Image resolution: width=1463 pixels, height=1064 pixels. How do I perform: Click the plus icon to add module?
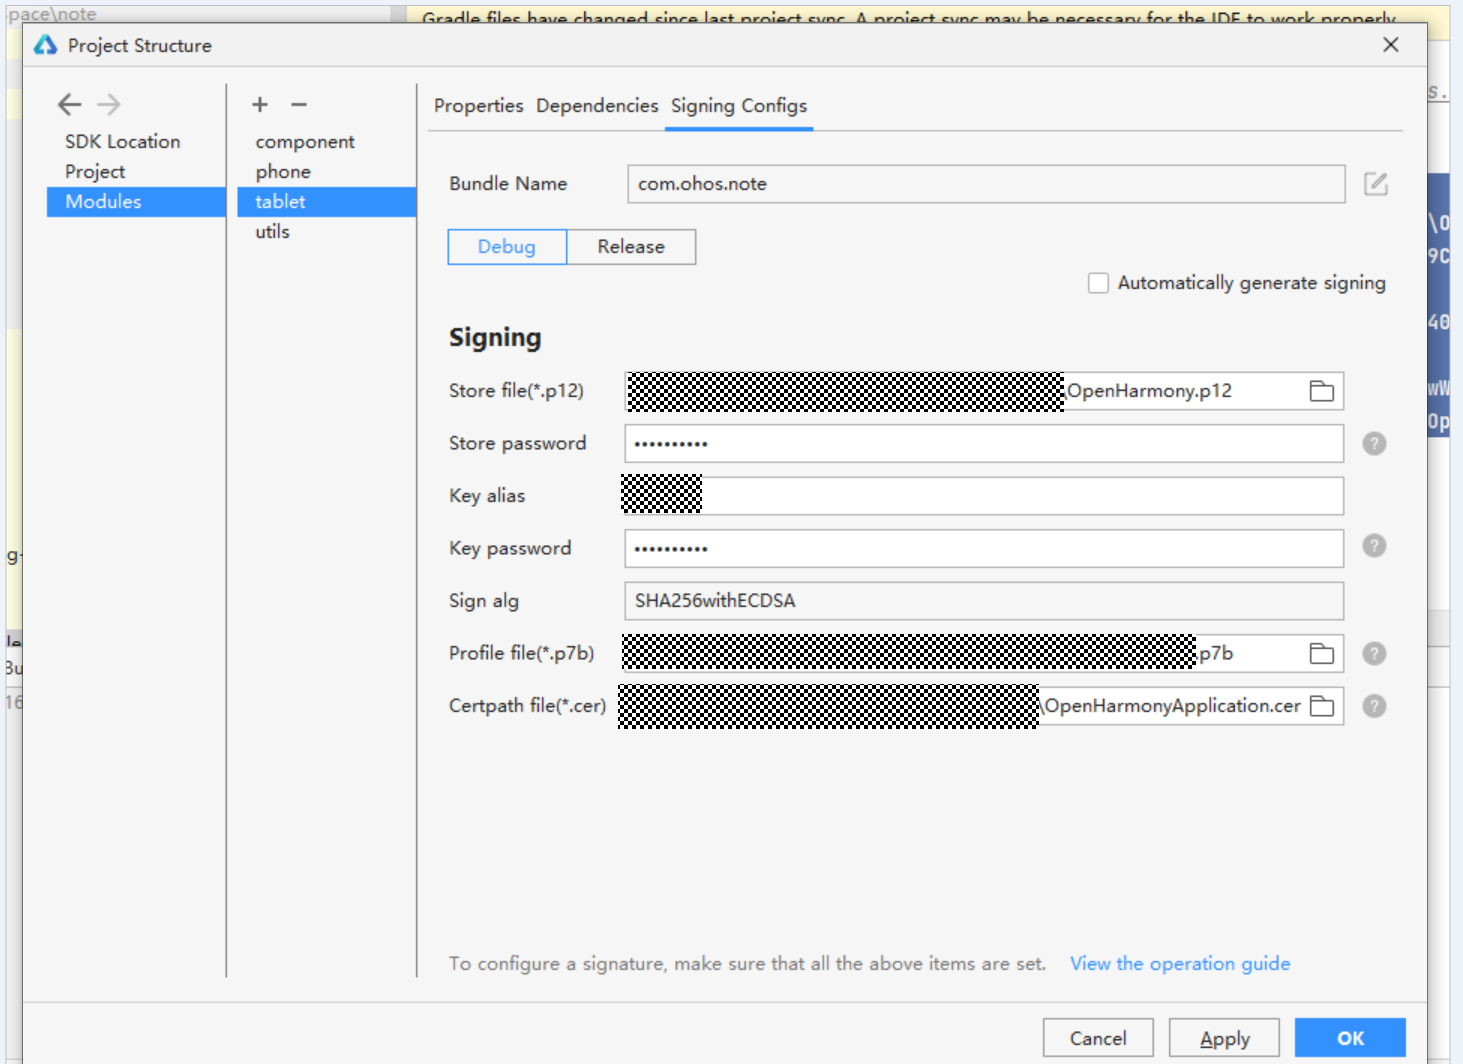(260, 104)
